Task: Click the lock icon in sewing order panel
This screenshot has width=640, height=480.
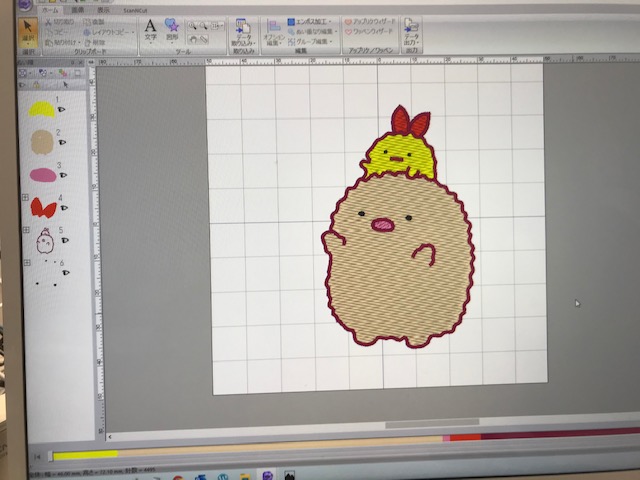Action: tap(37, 85)
